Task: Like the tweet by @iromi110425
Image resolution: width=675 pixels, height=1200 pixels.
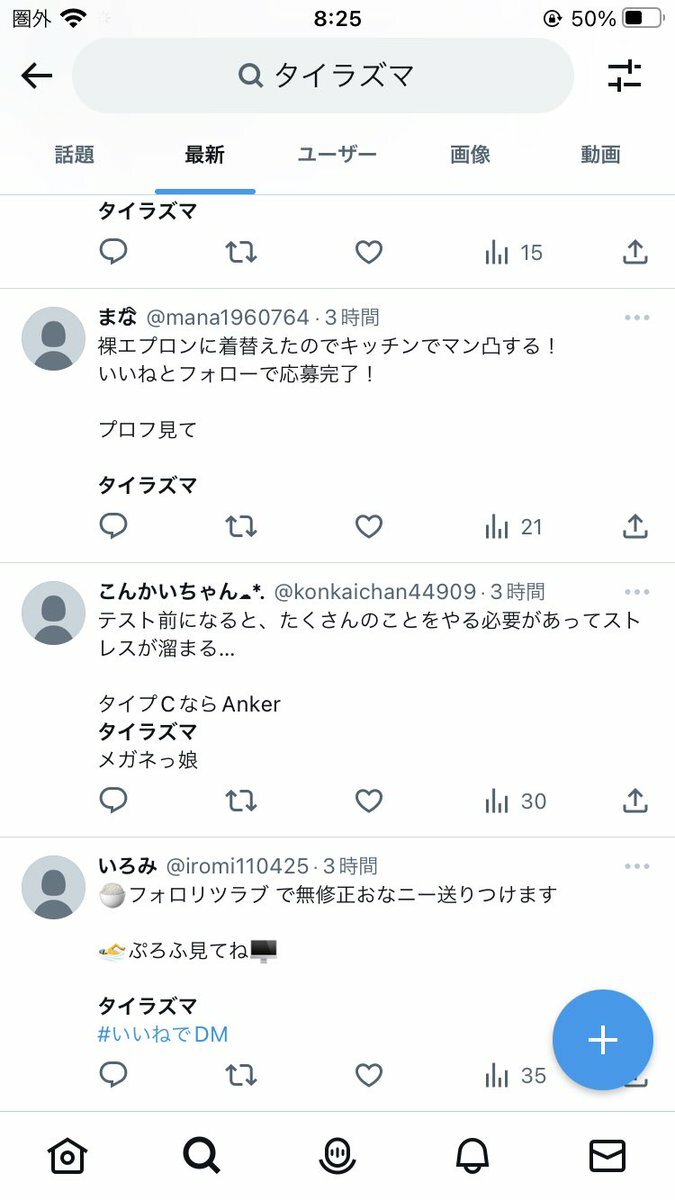Action: point(369,1075)
